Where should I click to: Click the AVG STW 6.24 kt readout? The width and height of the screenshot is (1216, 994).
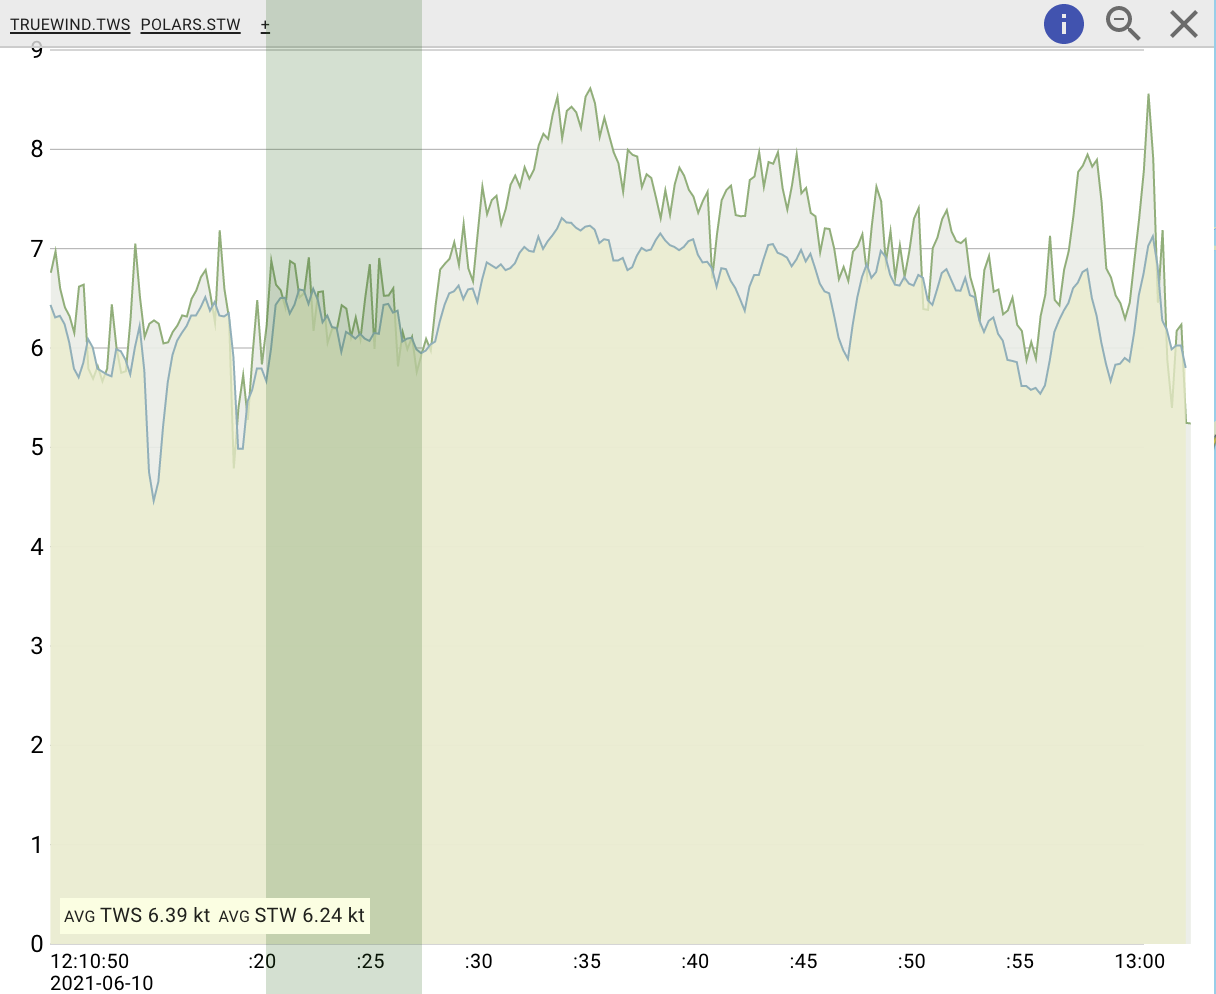[x=292, y=915]
